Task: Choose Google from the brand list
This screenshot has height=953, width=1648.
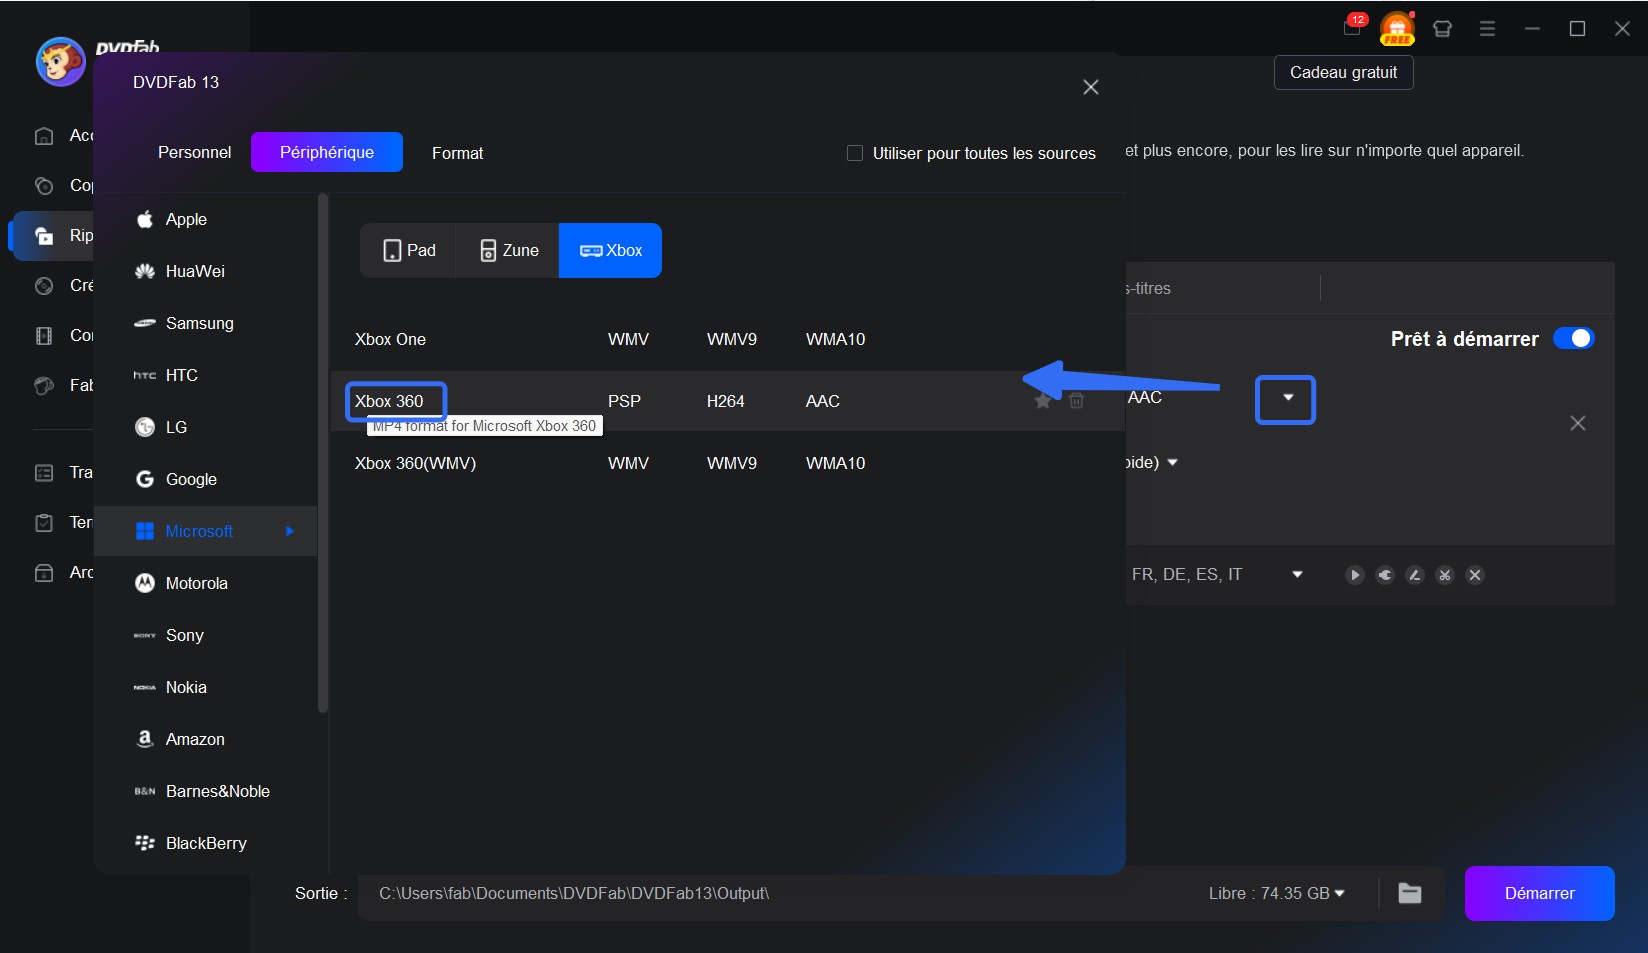Action: click(205, 479)
